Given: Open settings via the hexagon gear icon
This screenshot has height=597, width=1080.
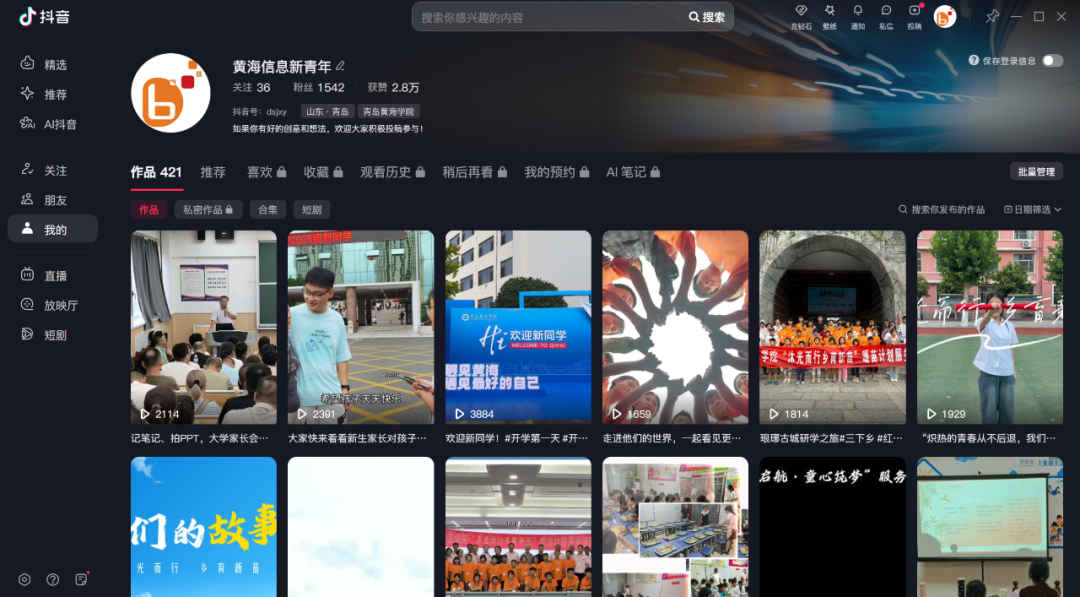Looking at the screenshot, I should [x=24, y=579].
